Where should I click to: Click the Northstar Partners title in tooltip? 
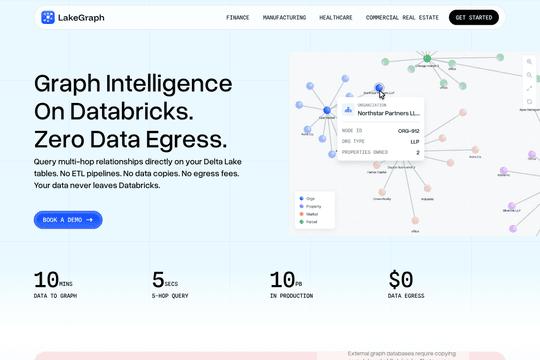click(x=388, y=113)
